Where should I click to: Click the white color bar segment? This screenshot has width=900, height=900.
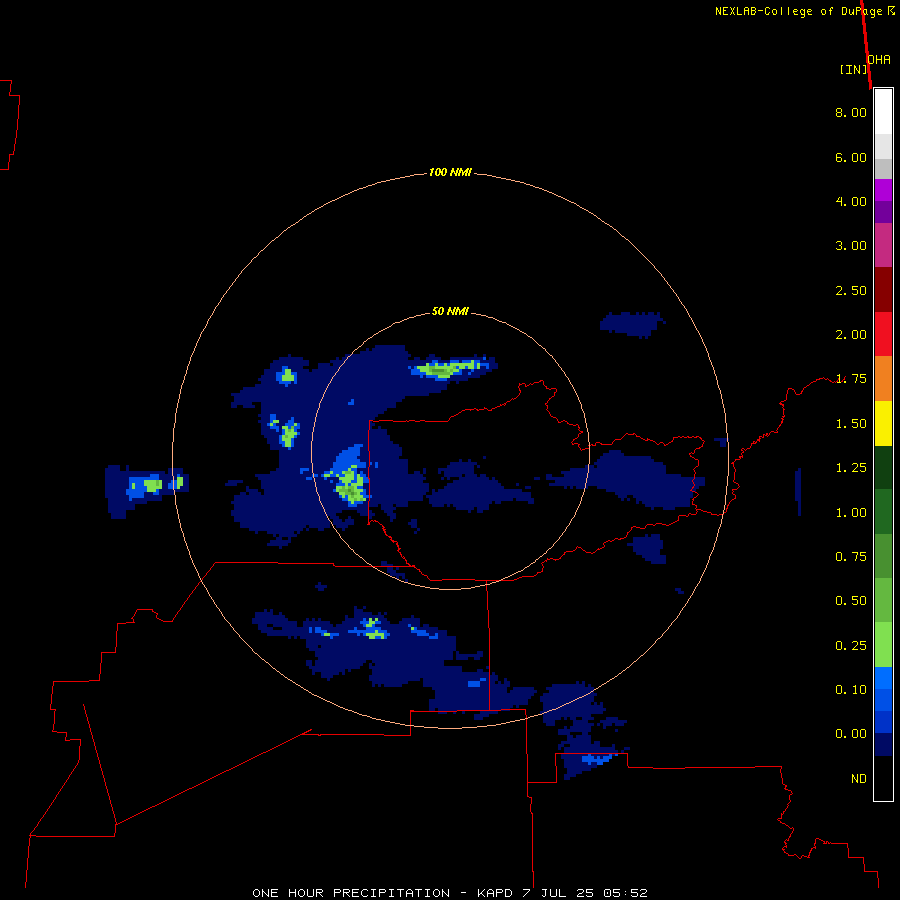tap(883, 112)
